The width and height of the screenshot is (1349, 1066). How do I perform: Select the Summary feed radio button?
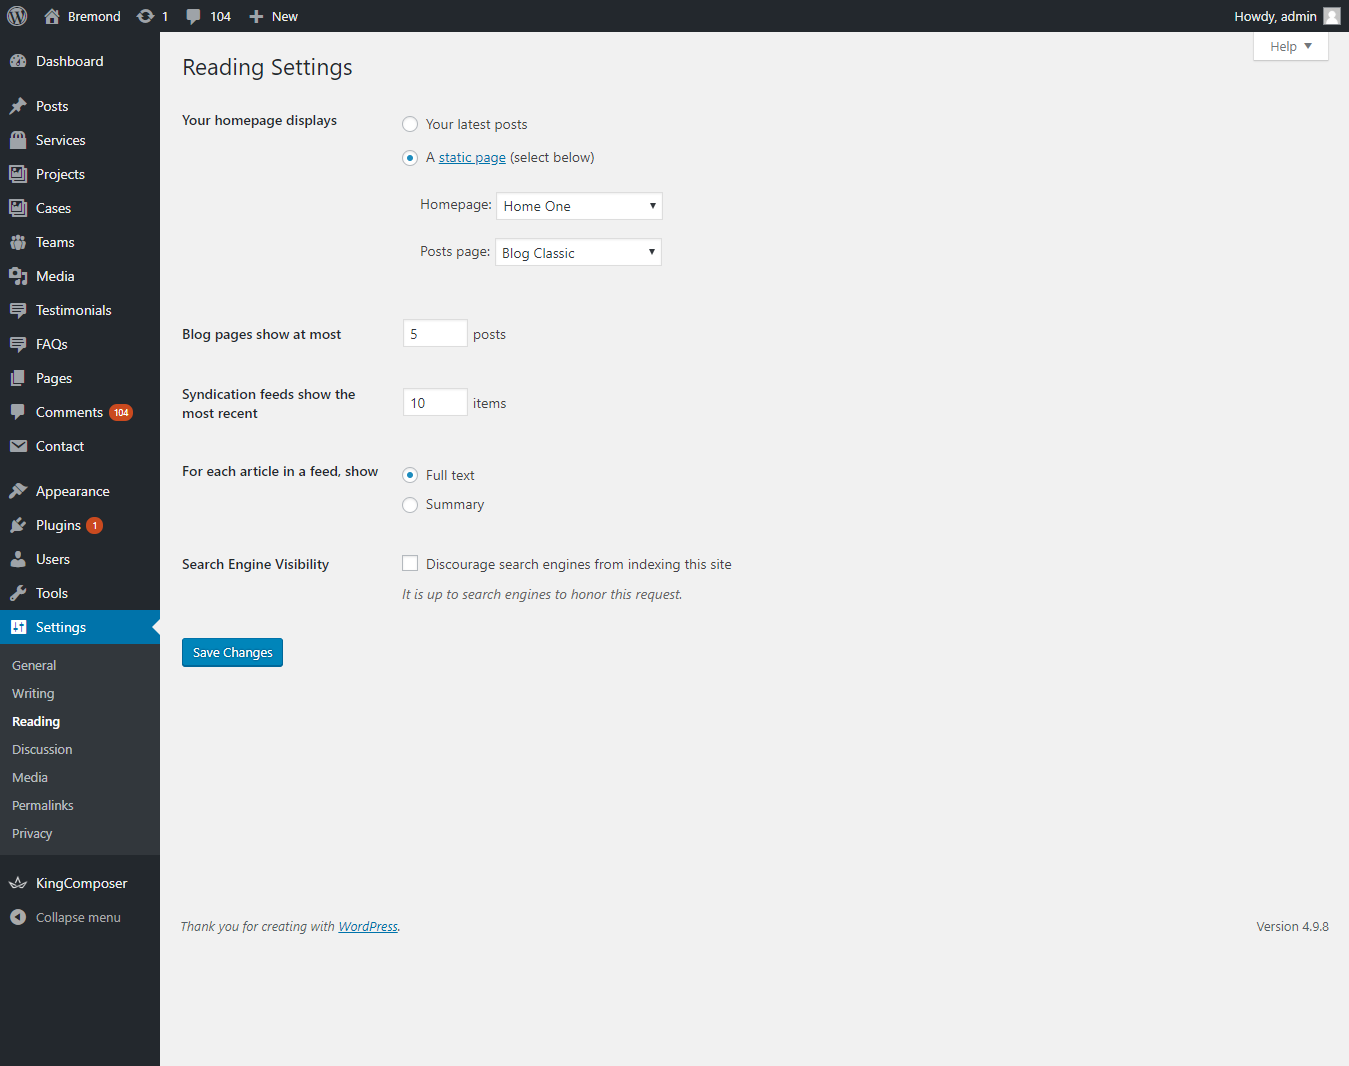pos(410,505)
